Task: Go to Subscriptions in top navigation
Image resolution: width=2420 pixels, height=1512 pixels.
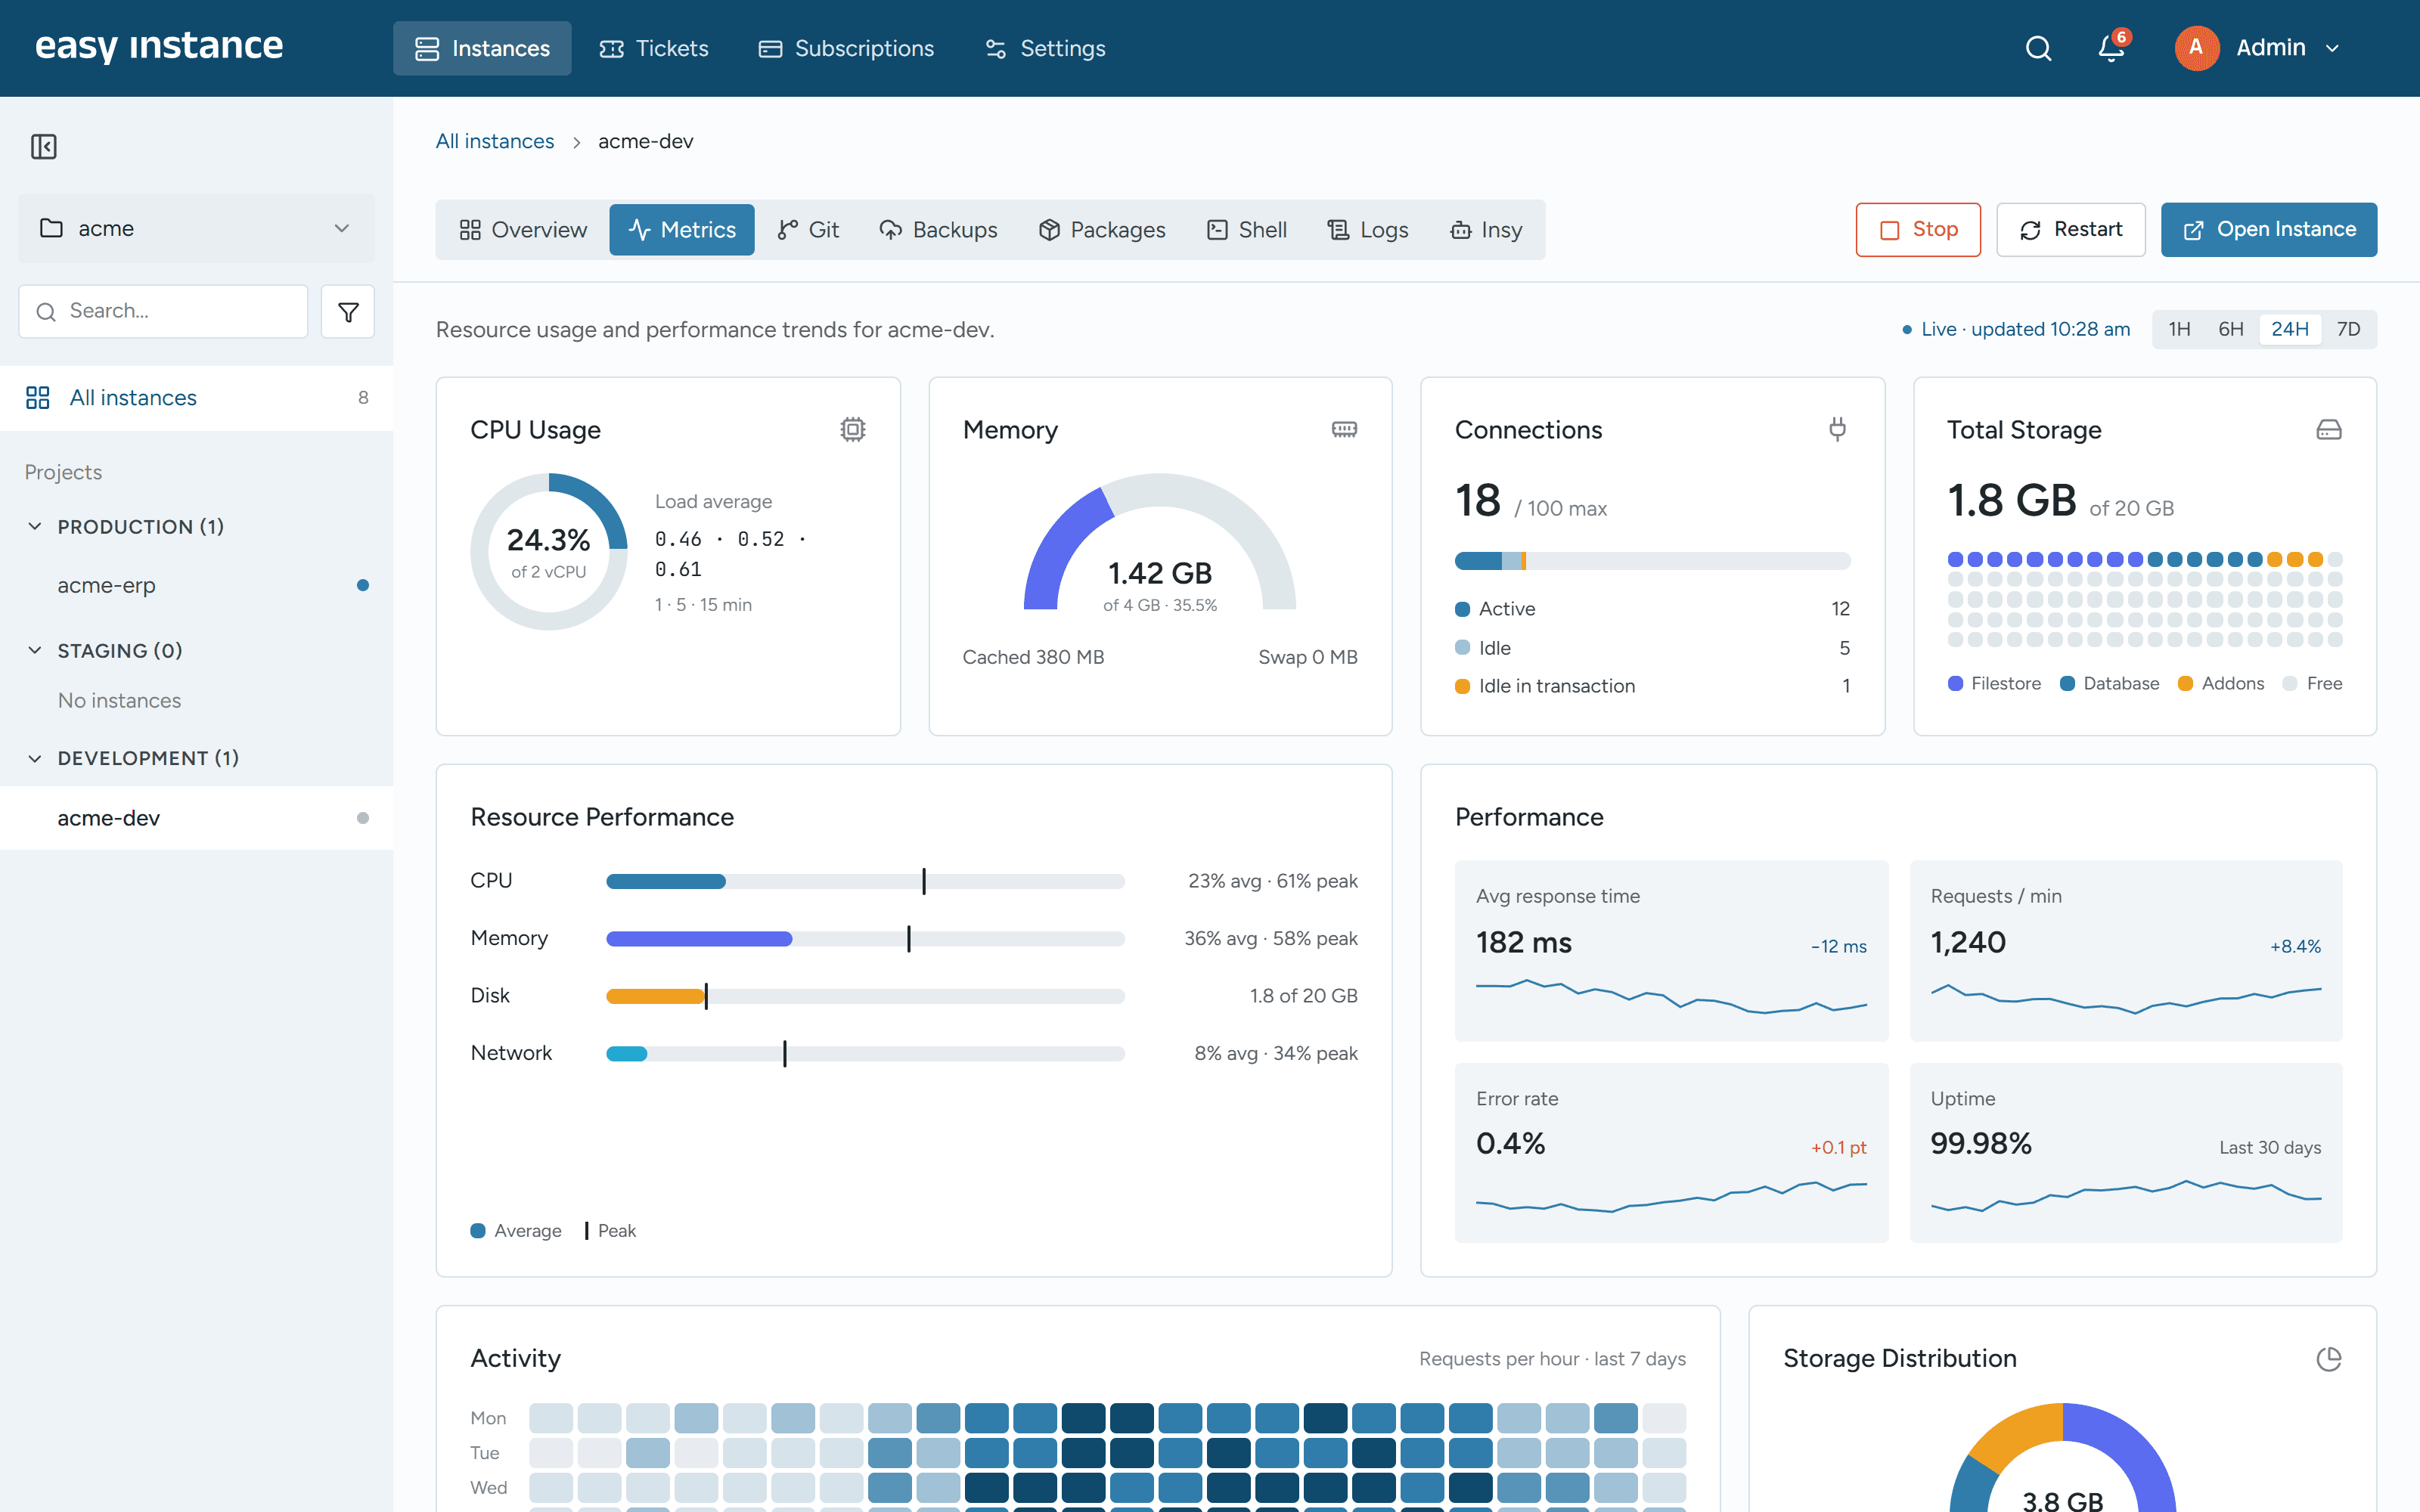Action: pos(846,48)
